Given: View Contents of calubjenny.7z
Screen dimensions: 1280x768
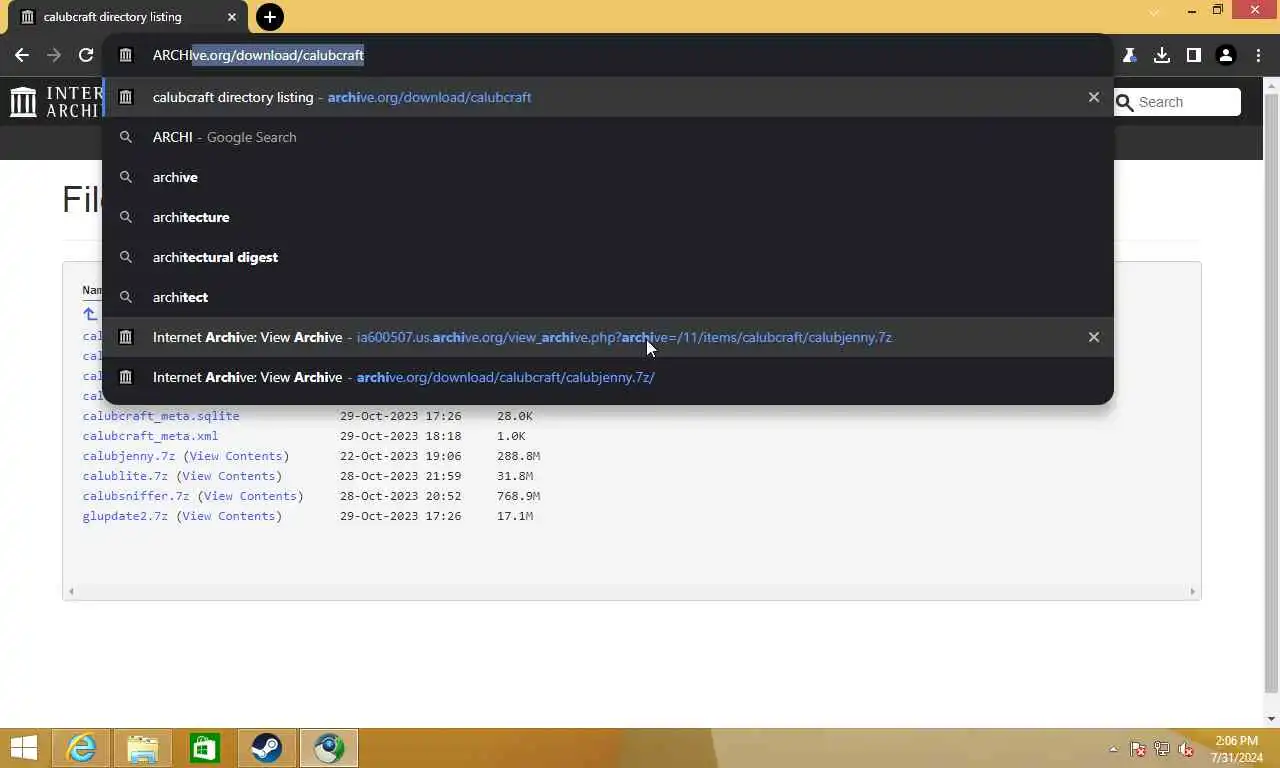Looking at the screenshot, I should tap(236, 456).
